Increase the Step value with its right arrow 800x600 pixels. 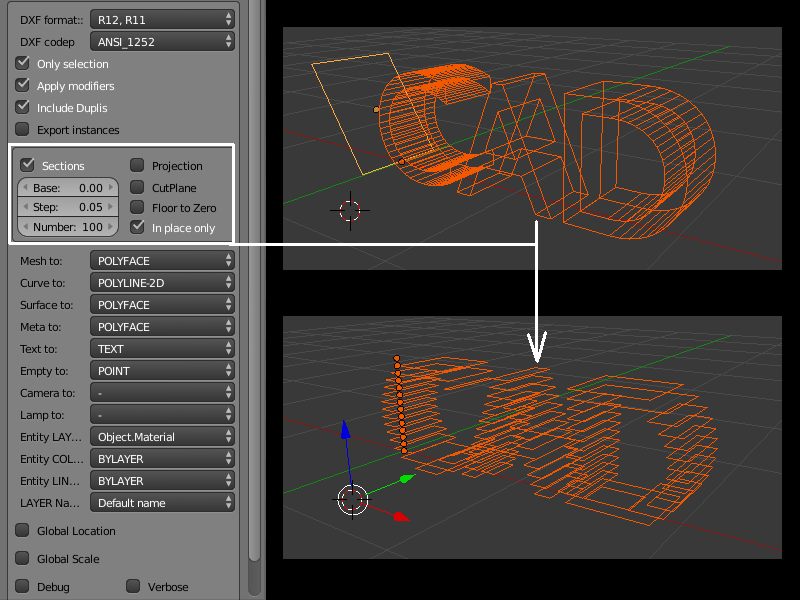[x=111, y=207]
